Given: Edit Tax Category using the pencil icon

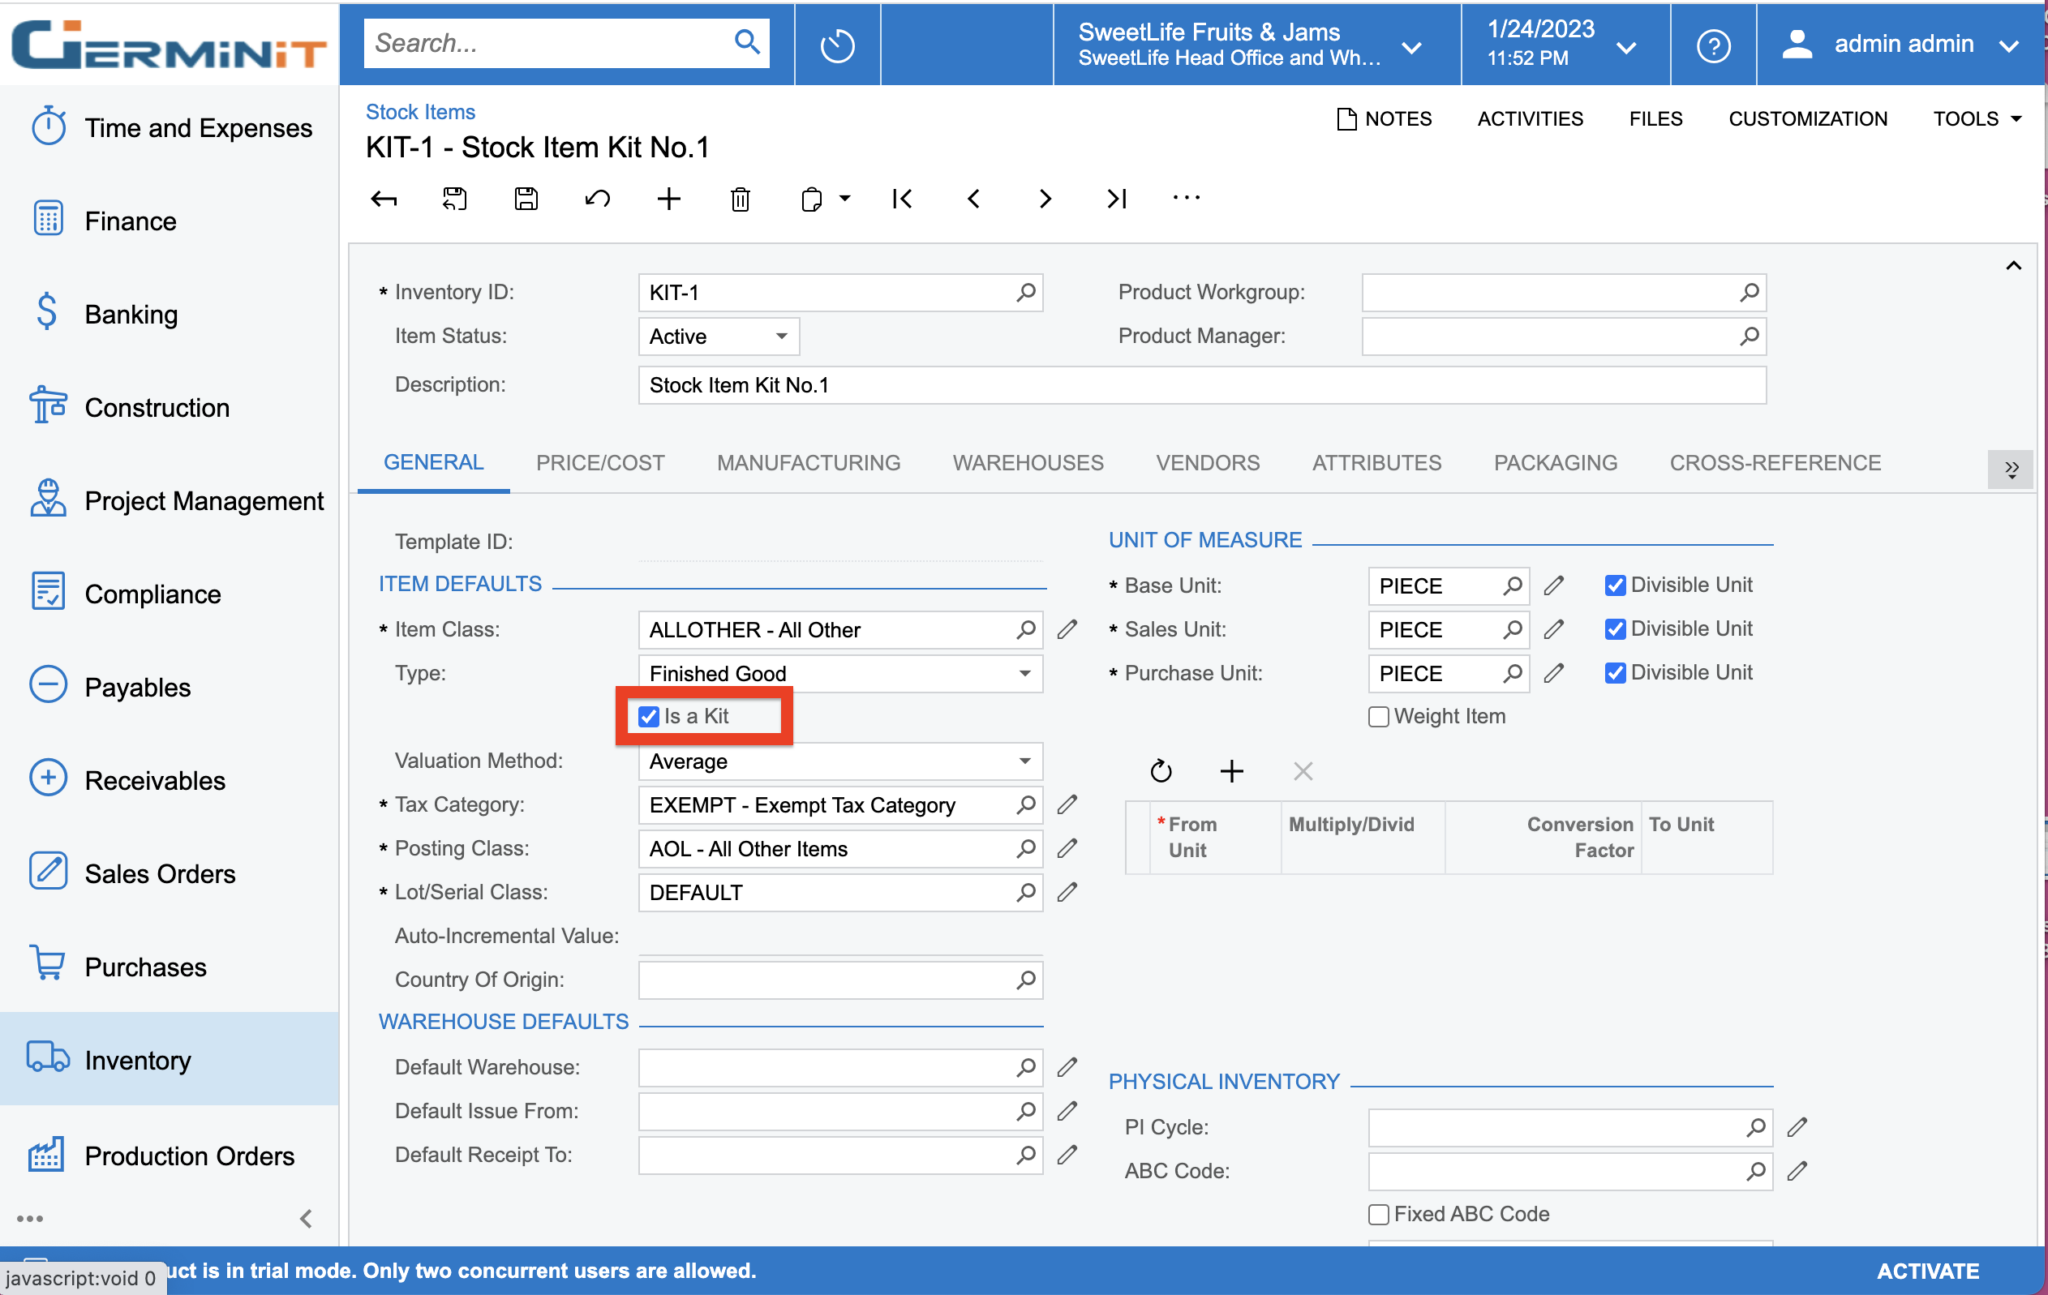Looking at the screenshot, I should 1066,804.
